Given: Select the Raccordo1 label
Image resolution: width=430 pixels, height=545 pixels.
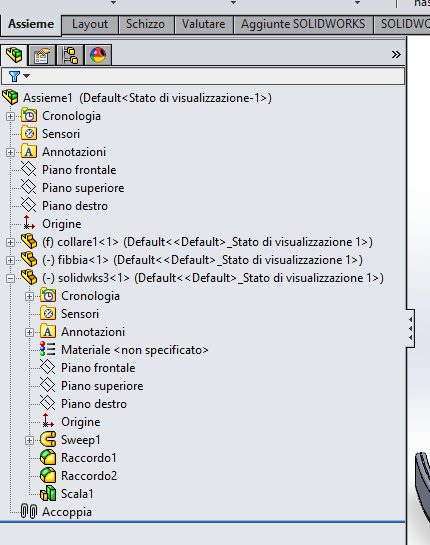Looking at the screenshot, I should coord(89,458).
